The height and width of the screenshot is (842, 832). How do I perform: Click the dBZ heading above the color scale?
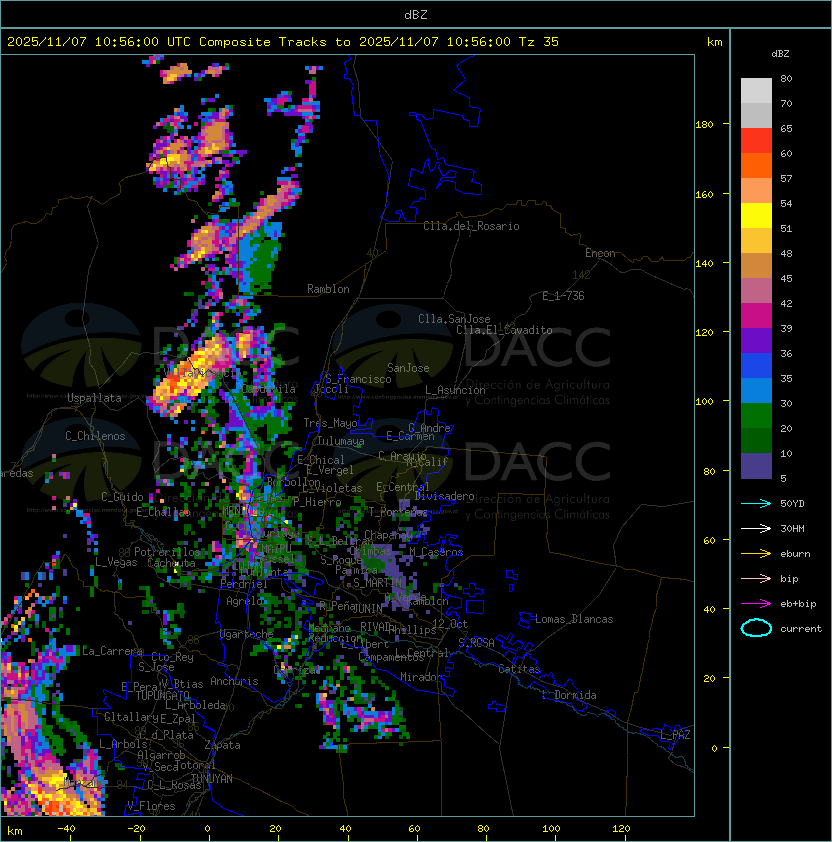coord(780,54)
